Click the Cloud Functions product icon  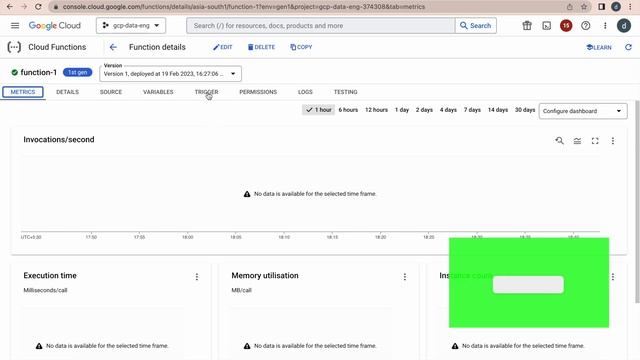[14, 47]
